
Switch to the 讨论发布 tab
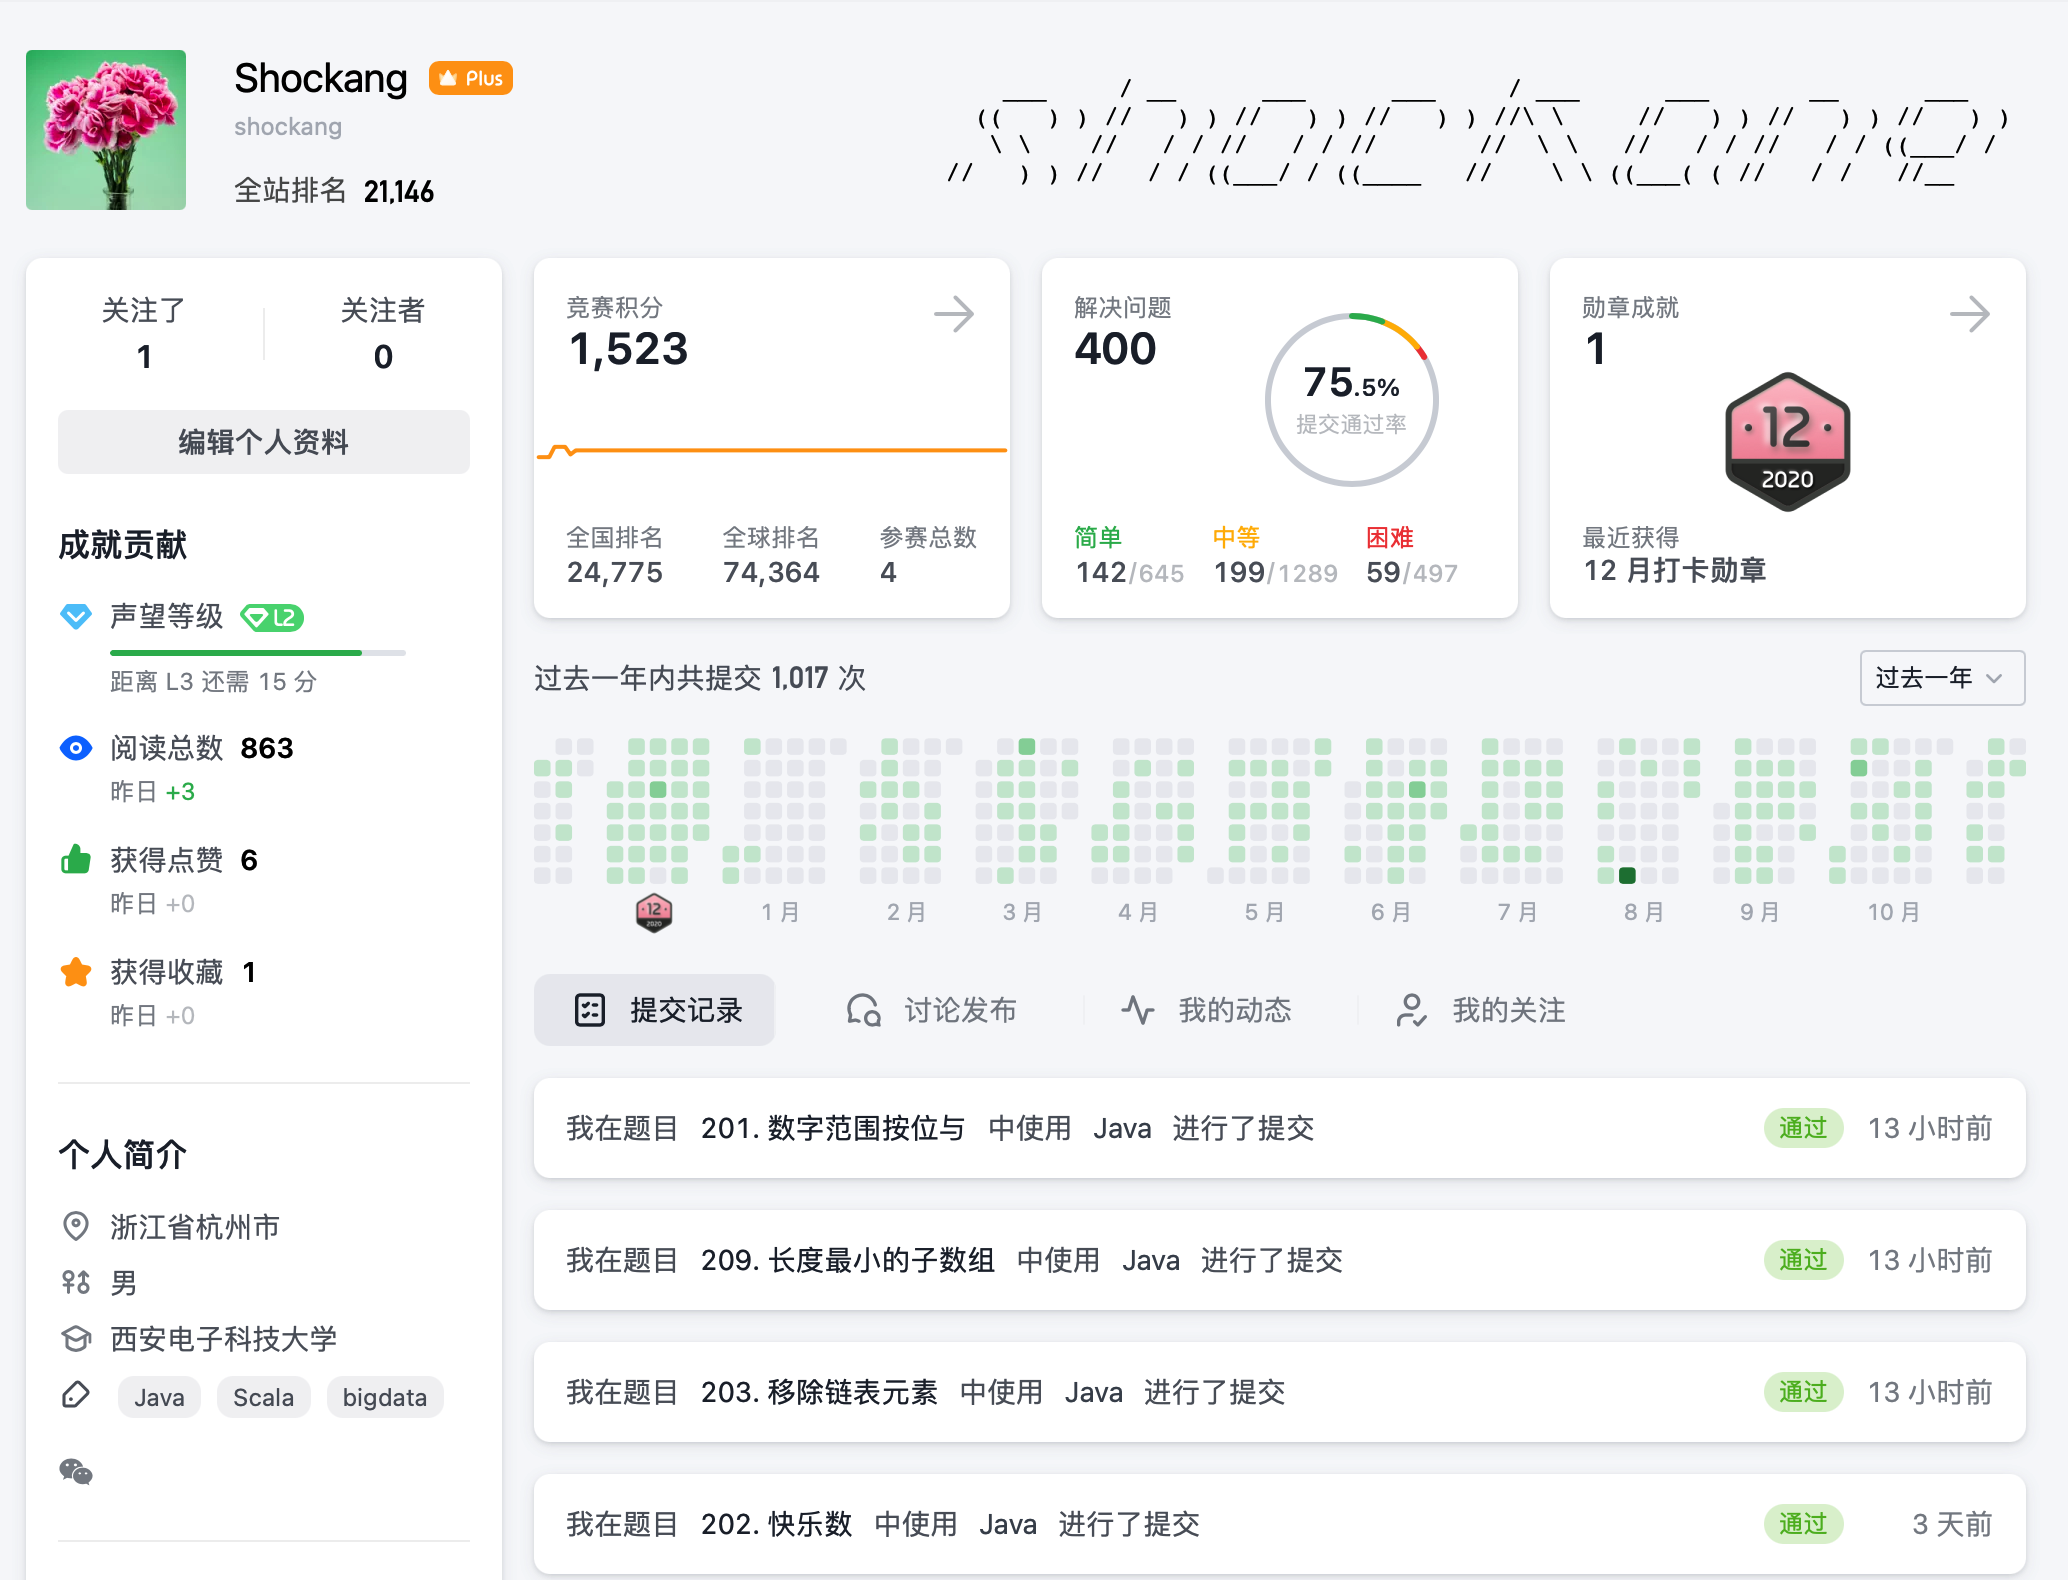(x=930, y=1010)
